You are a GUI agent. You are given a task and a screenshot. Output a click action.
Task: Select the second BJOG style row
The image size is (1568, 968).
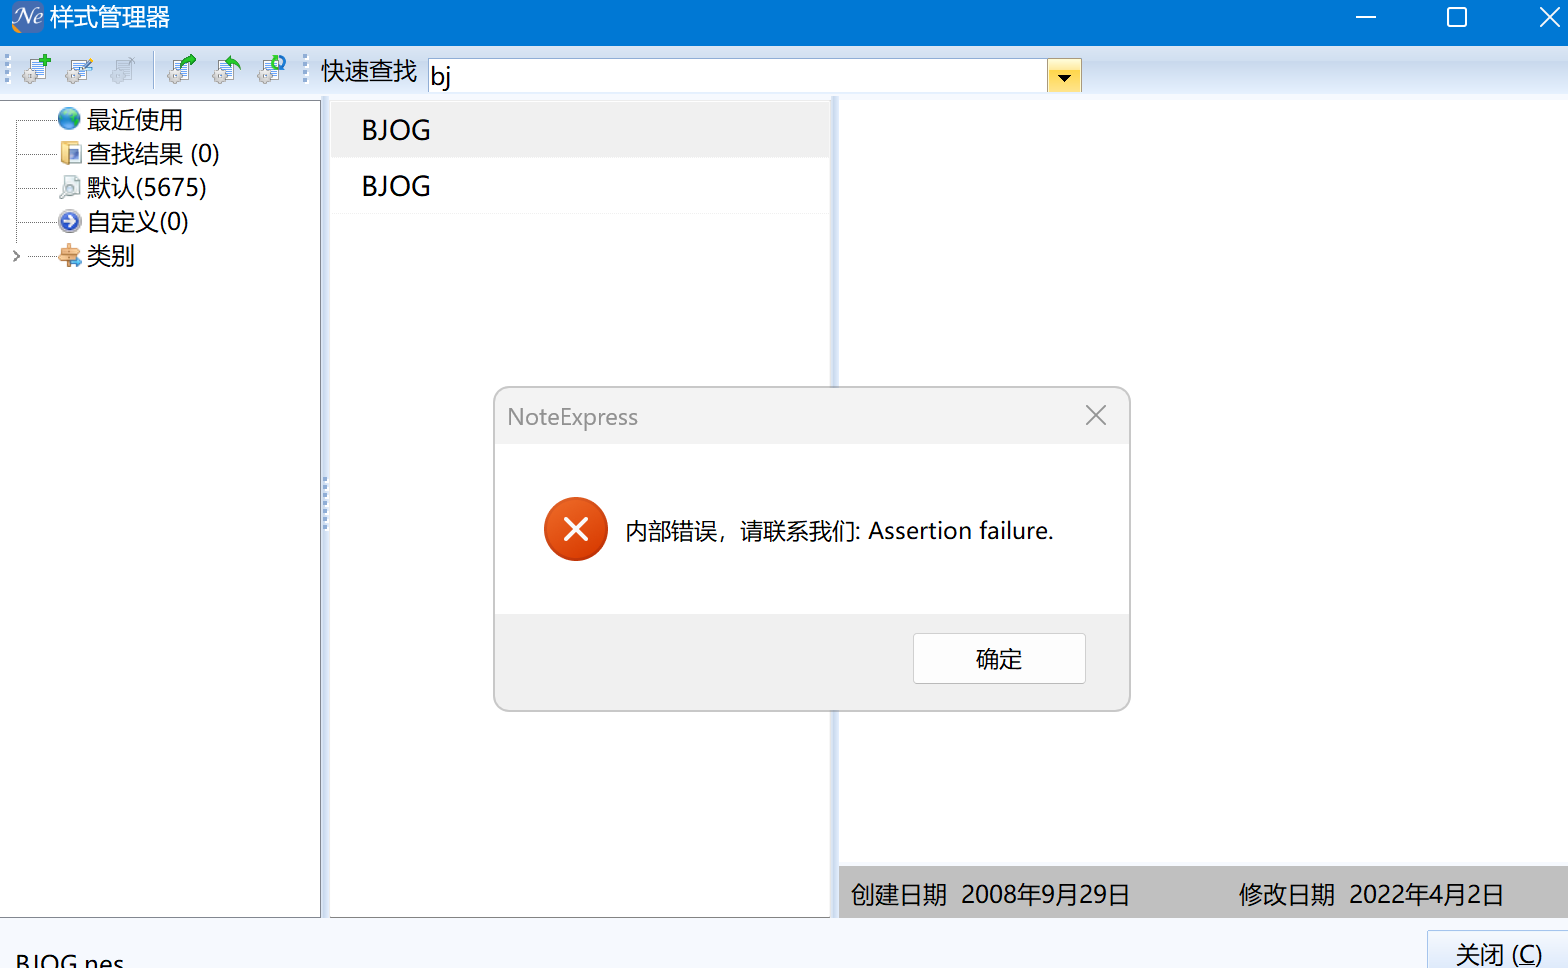pos(580,186)
